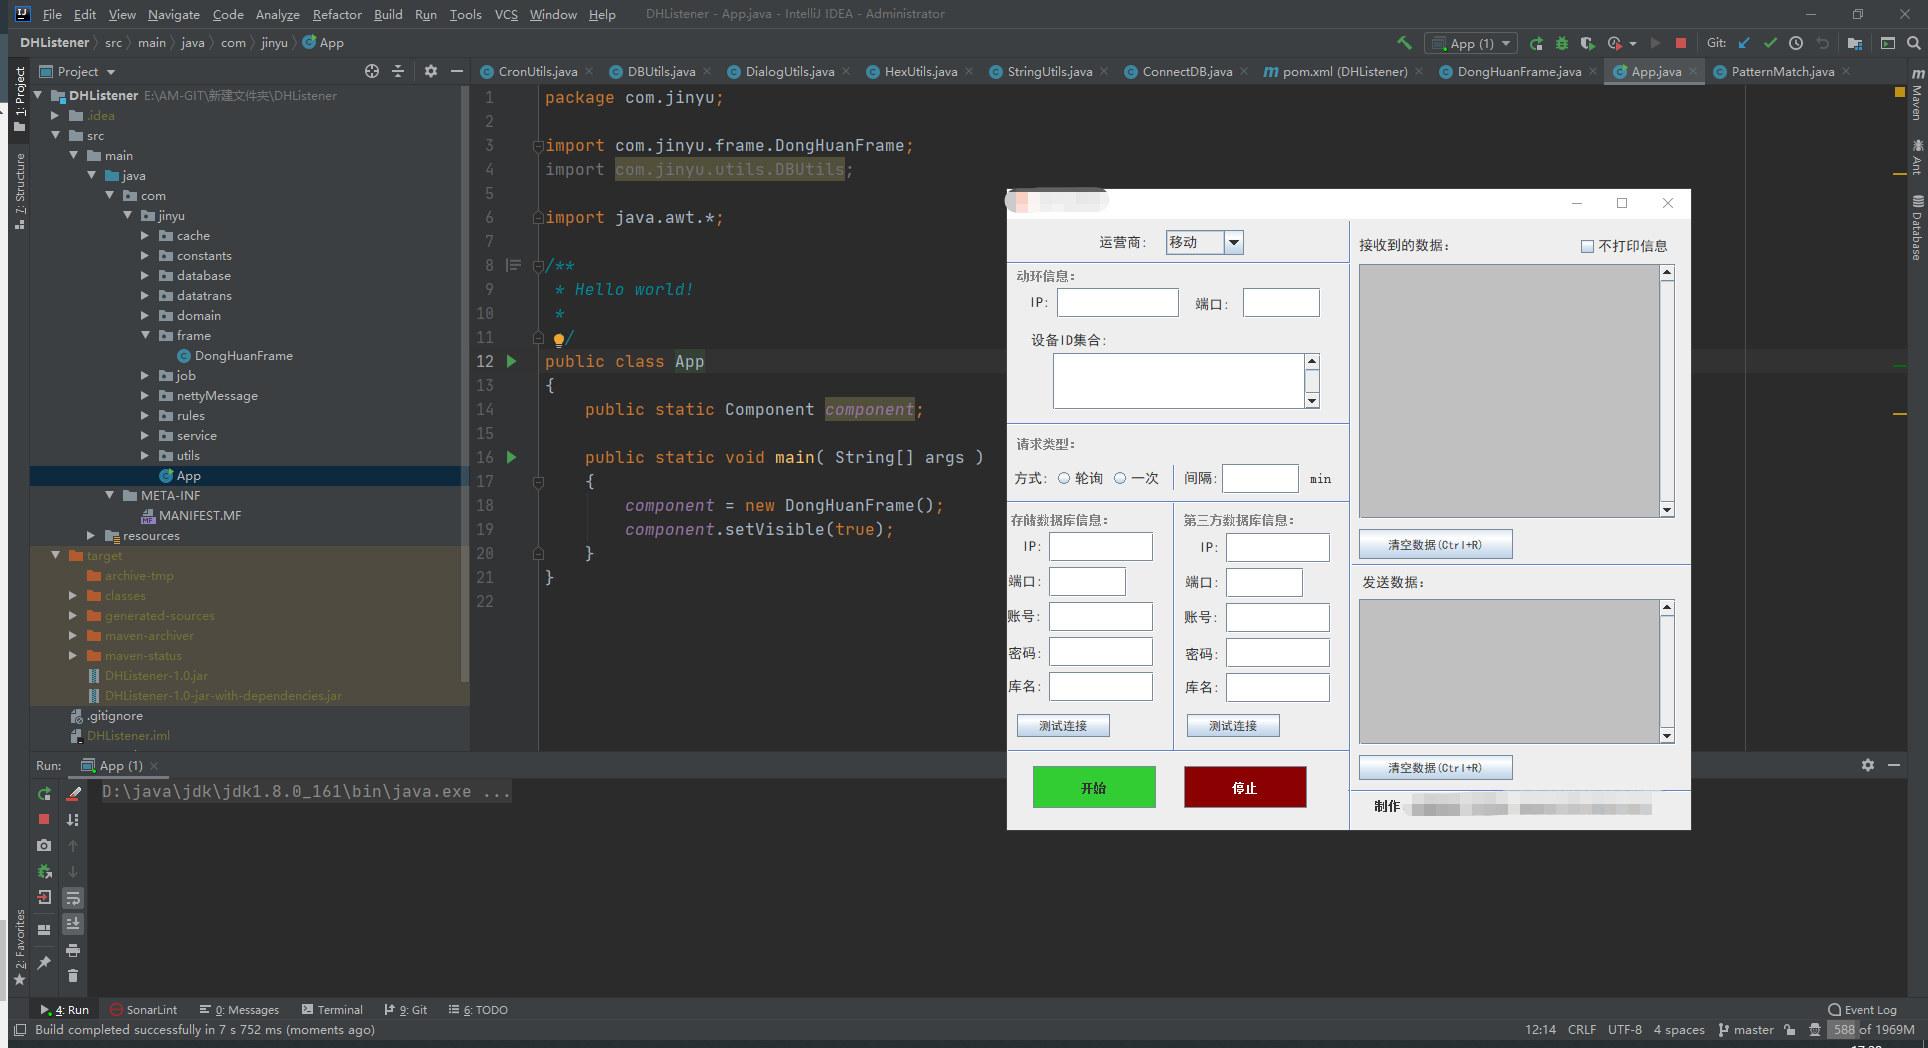1928x1048 pixels.
Task: Click the red 停止 button
Action: click(1245, 787)
